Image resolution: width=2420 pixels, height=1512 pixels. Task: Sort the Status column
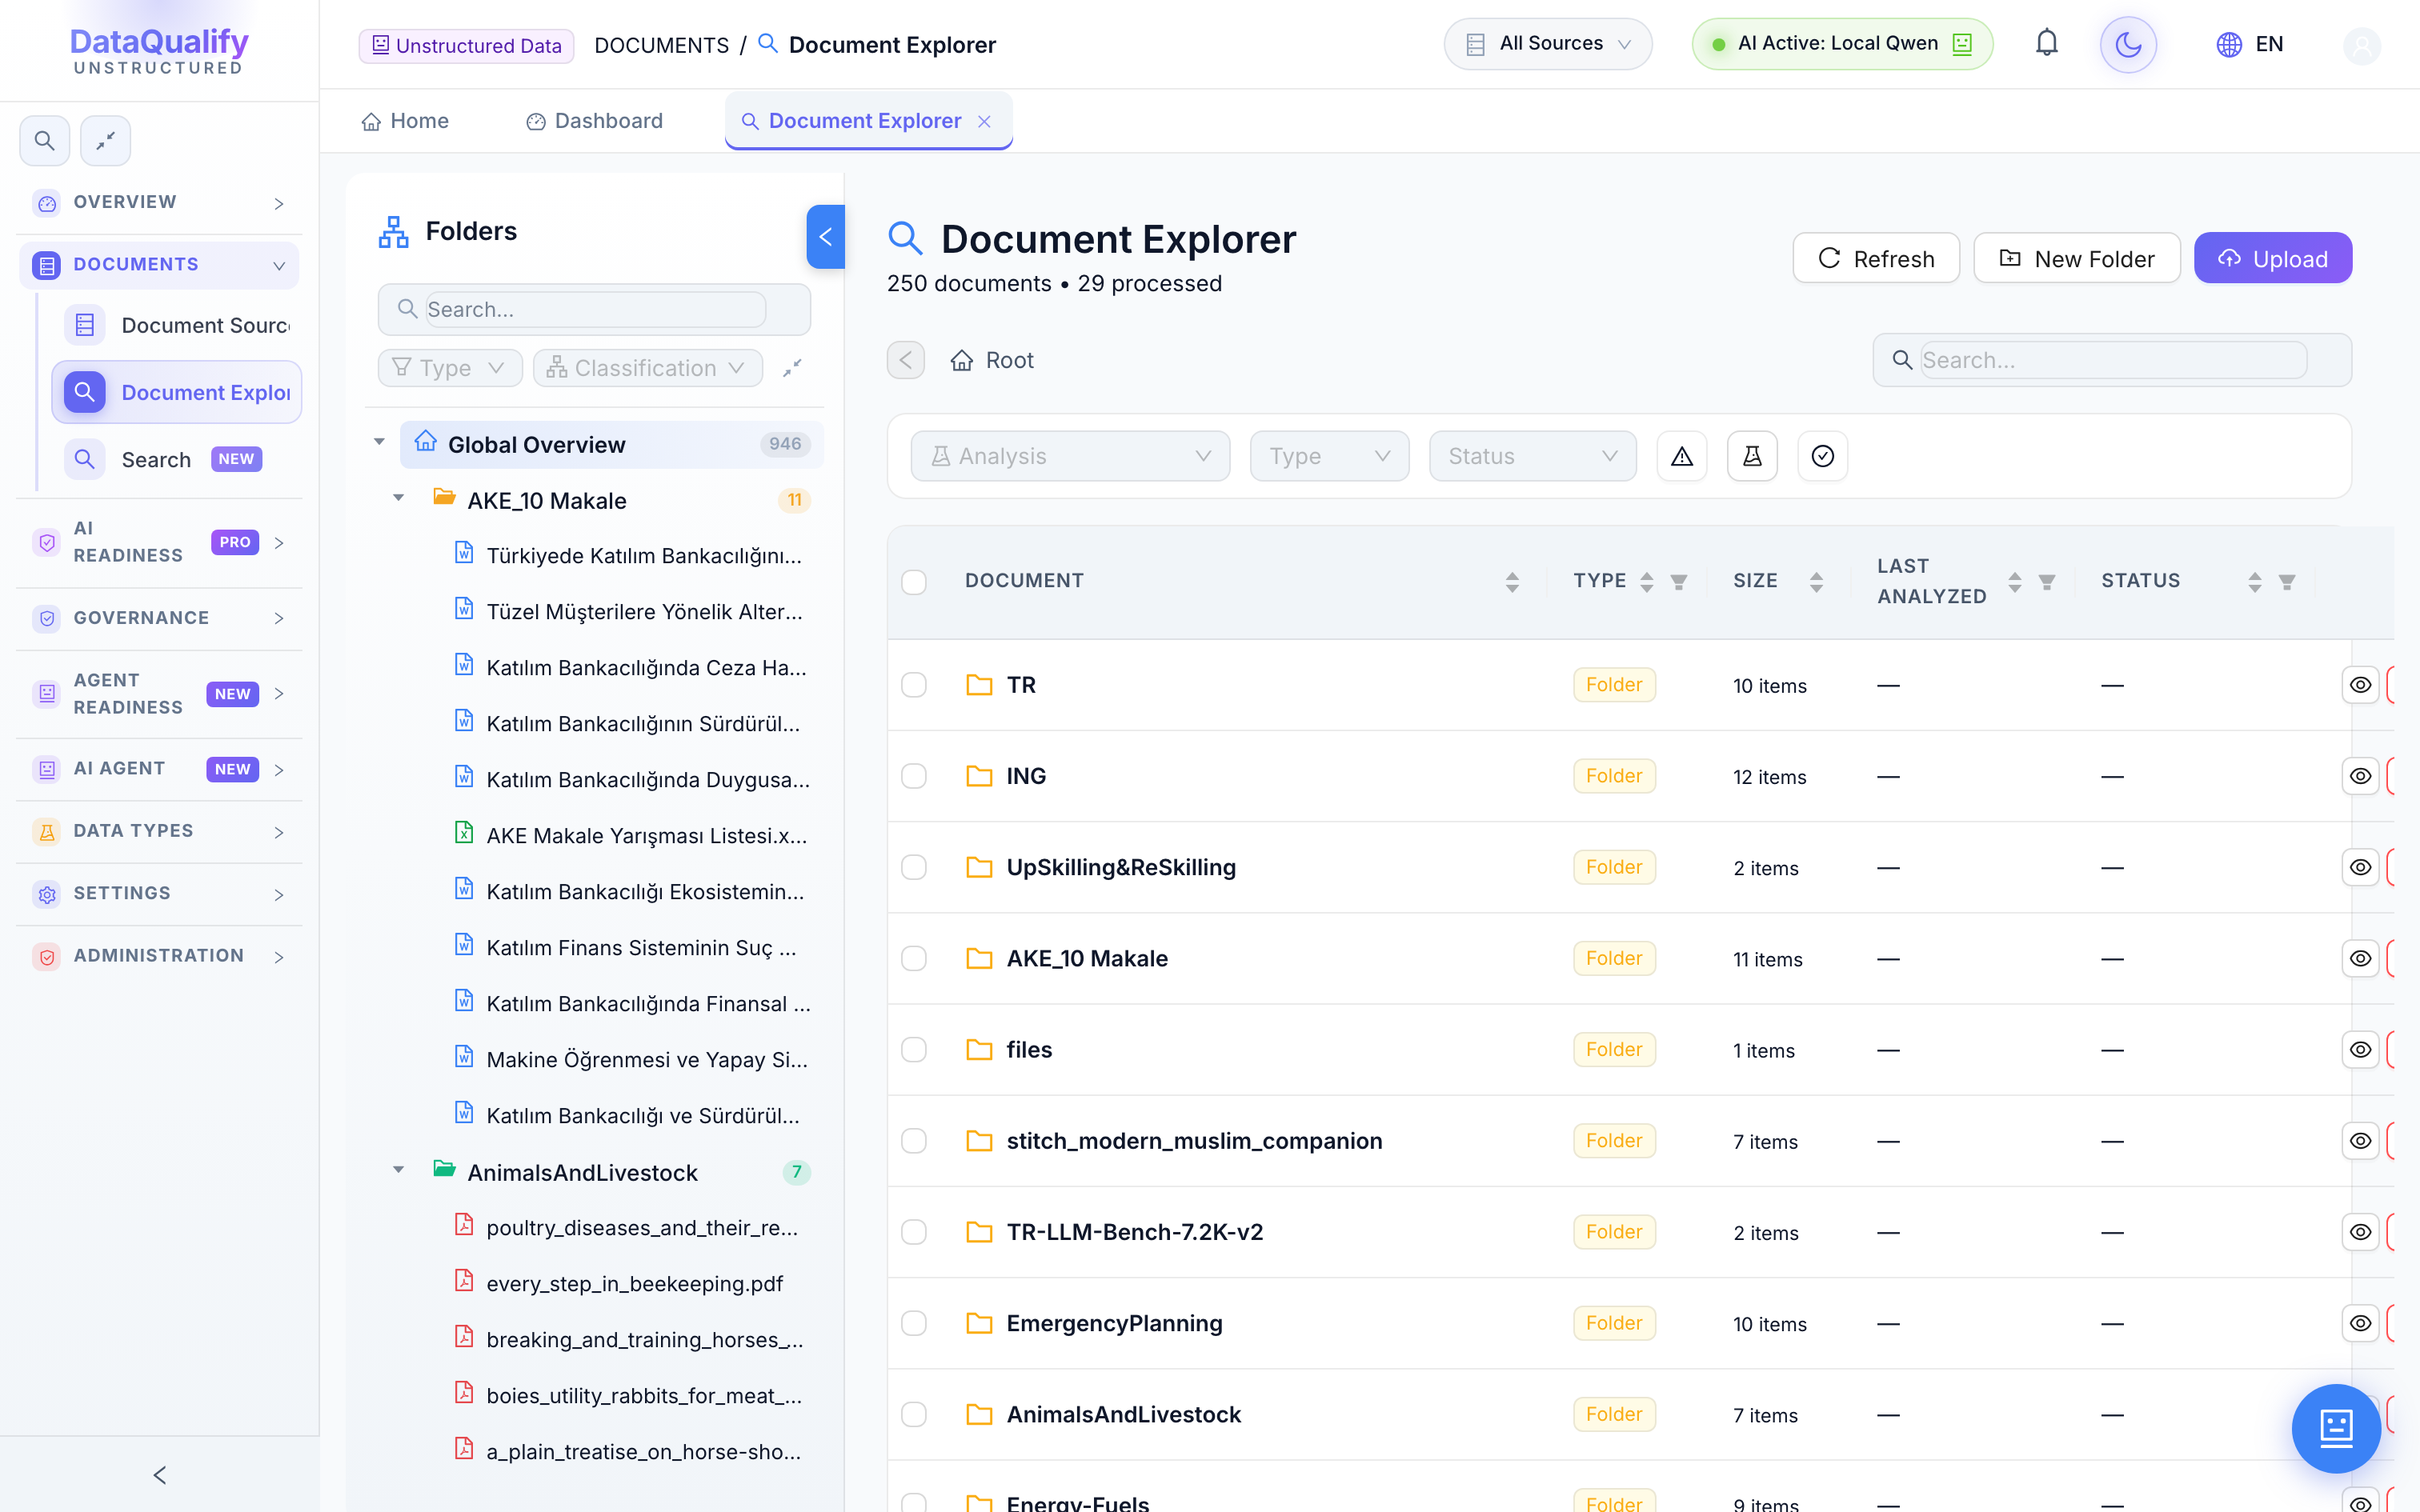2255,582
